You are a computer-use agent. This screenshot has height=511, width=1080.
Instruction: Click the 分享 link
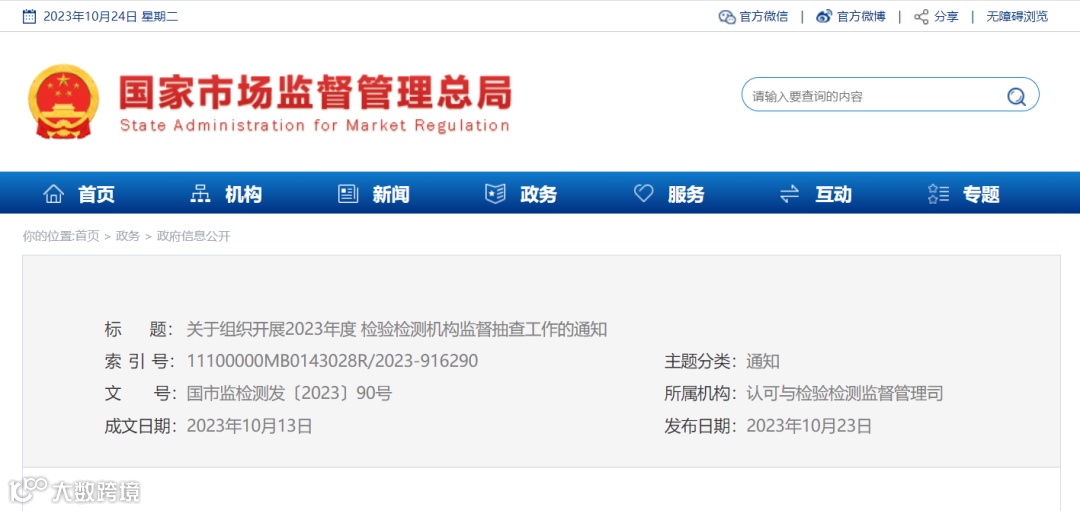pyautogui.click(x=946, y=17)
